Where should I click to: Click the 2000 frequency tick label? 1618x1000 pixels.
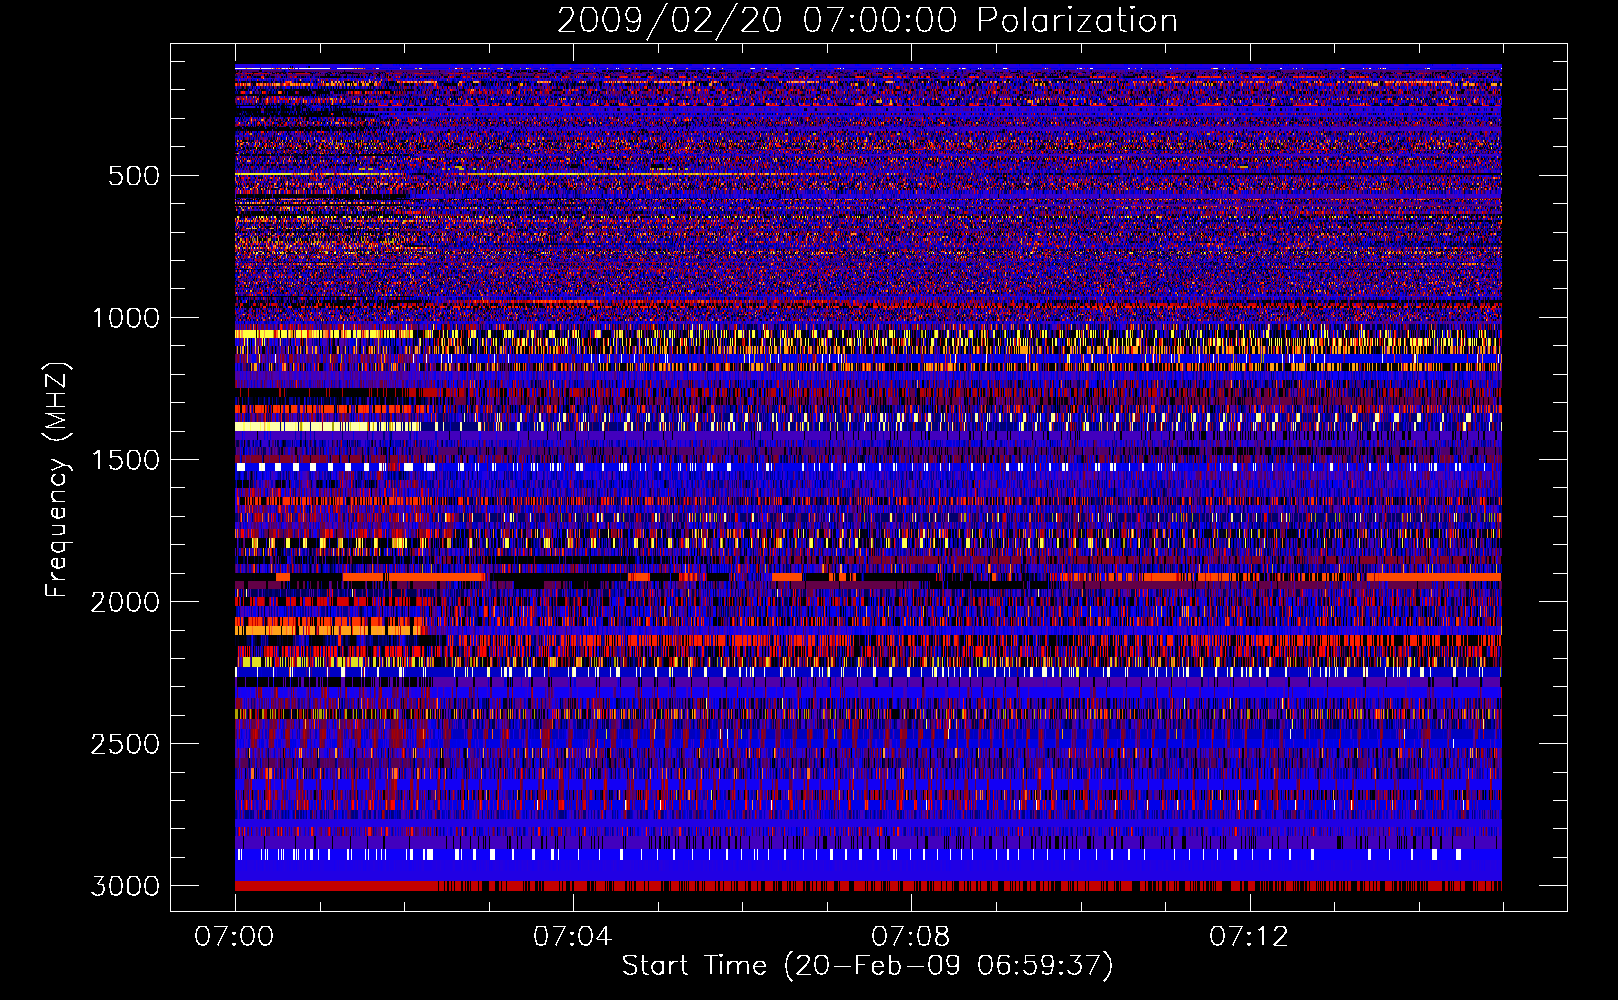tap(125, 602)
